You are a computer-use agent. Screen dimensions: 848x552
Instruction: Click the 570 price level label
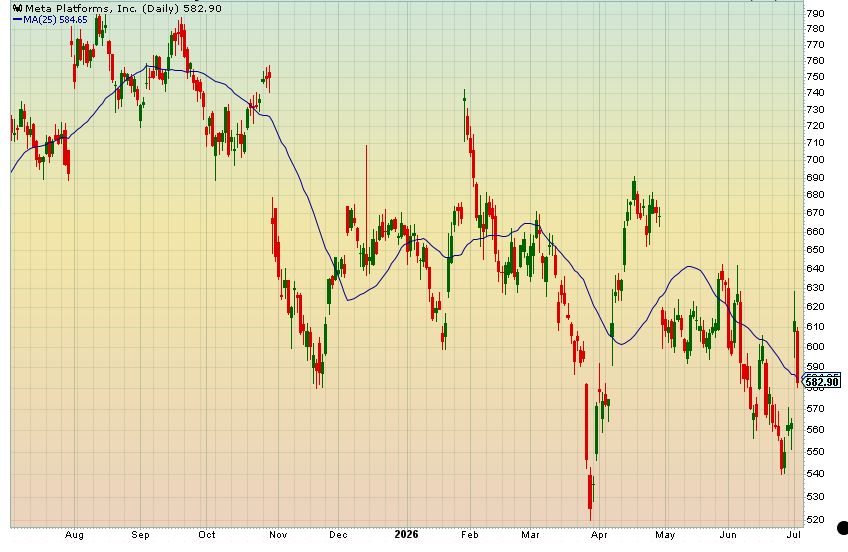pos(815,409)
